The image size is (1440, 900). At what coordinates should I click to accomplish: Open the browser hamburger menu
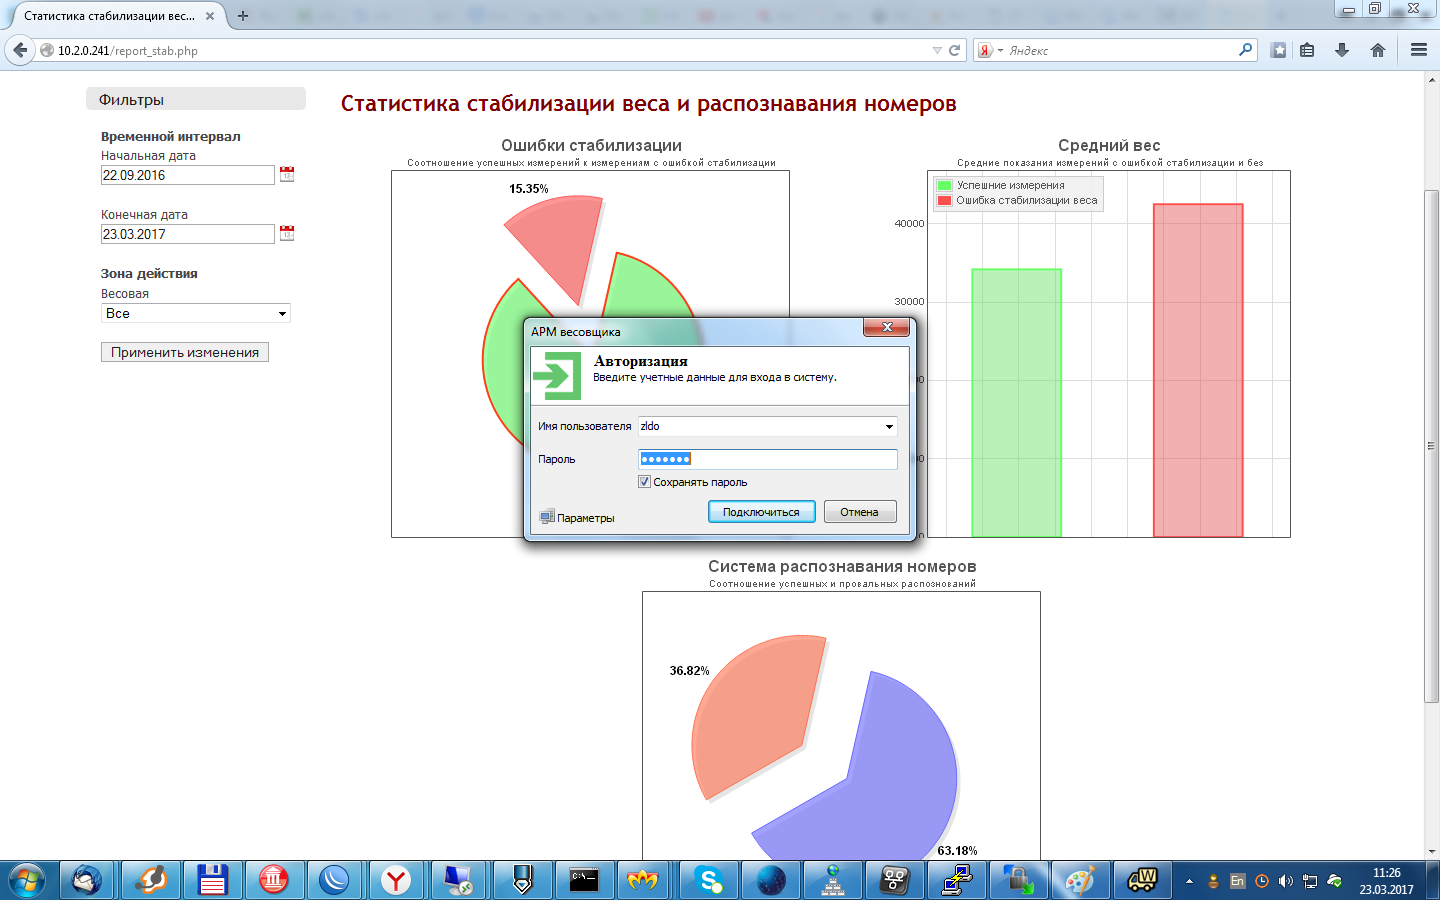1418,50
